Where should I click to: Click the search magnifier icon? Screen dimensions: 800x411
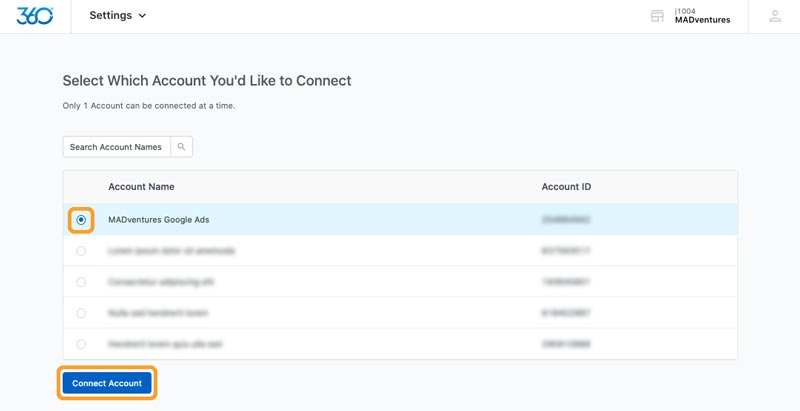pyautogui.click(x=181, y=147)
